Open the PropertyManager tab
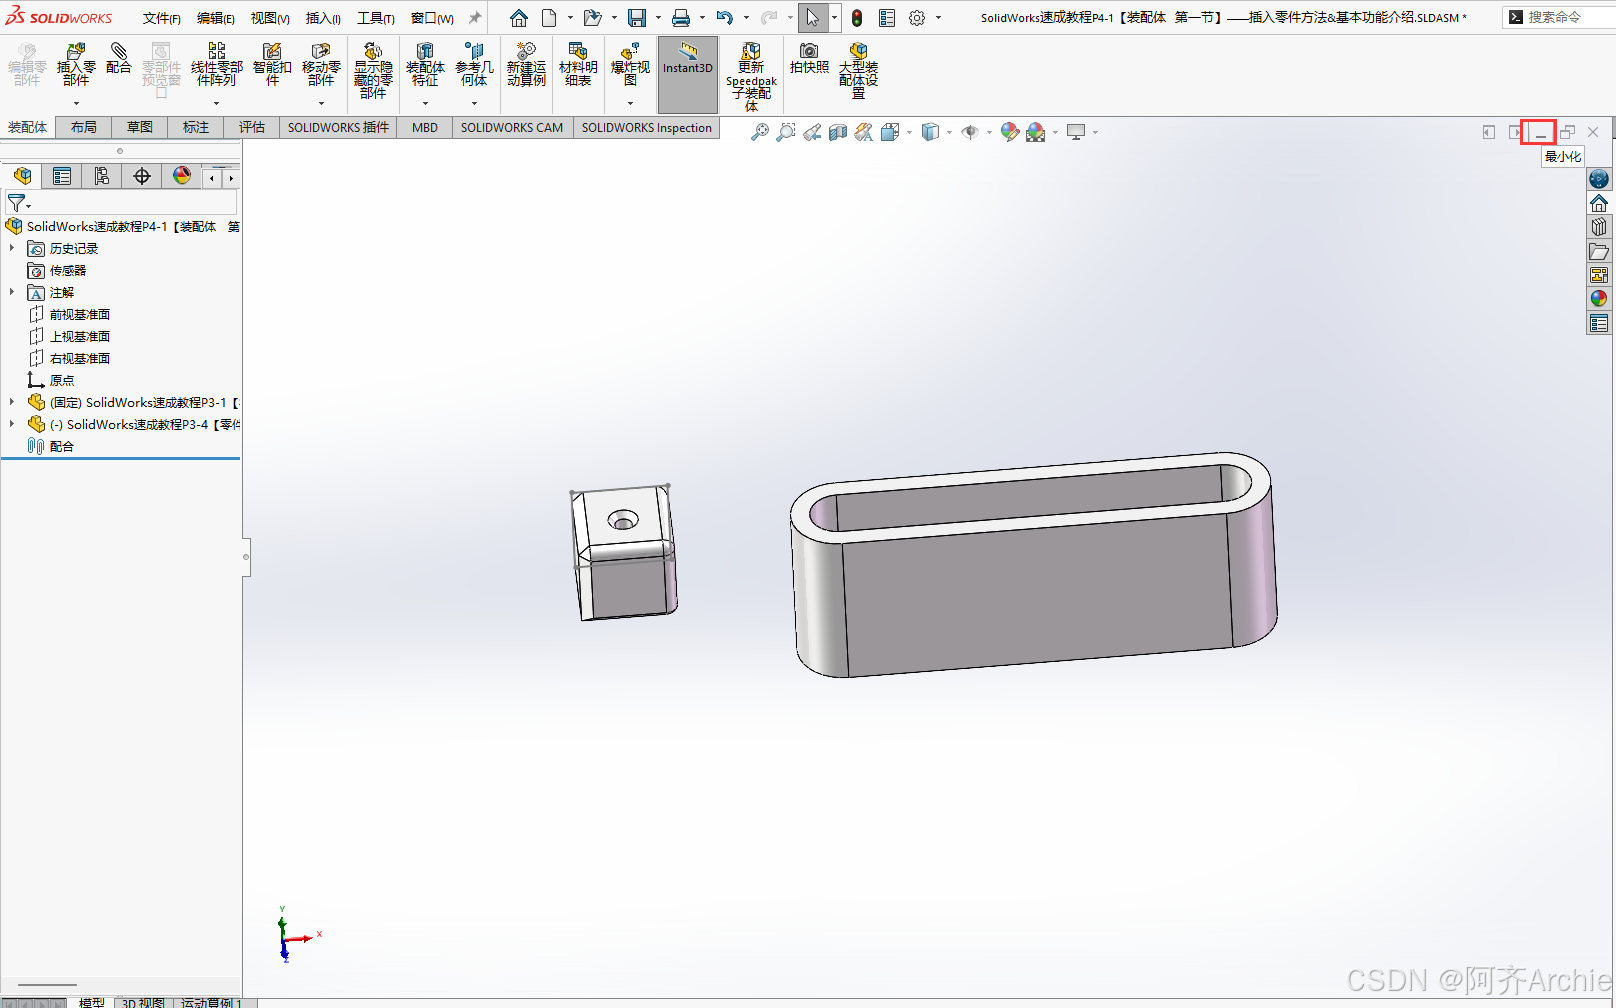This screenshot has height=1008, width=1616. (62, 176)
